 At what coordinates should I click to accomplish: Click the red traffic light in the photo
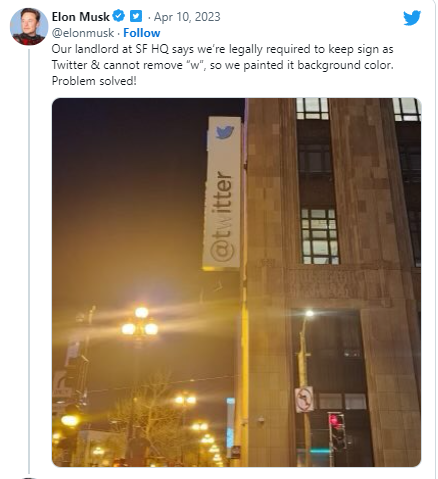pyautogui.click(x=333, y=419)
